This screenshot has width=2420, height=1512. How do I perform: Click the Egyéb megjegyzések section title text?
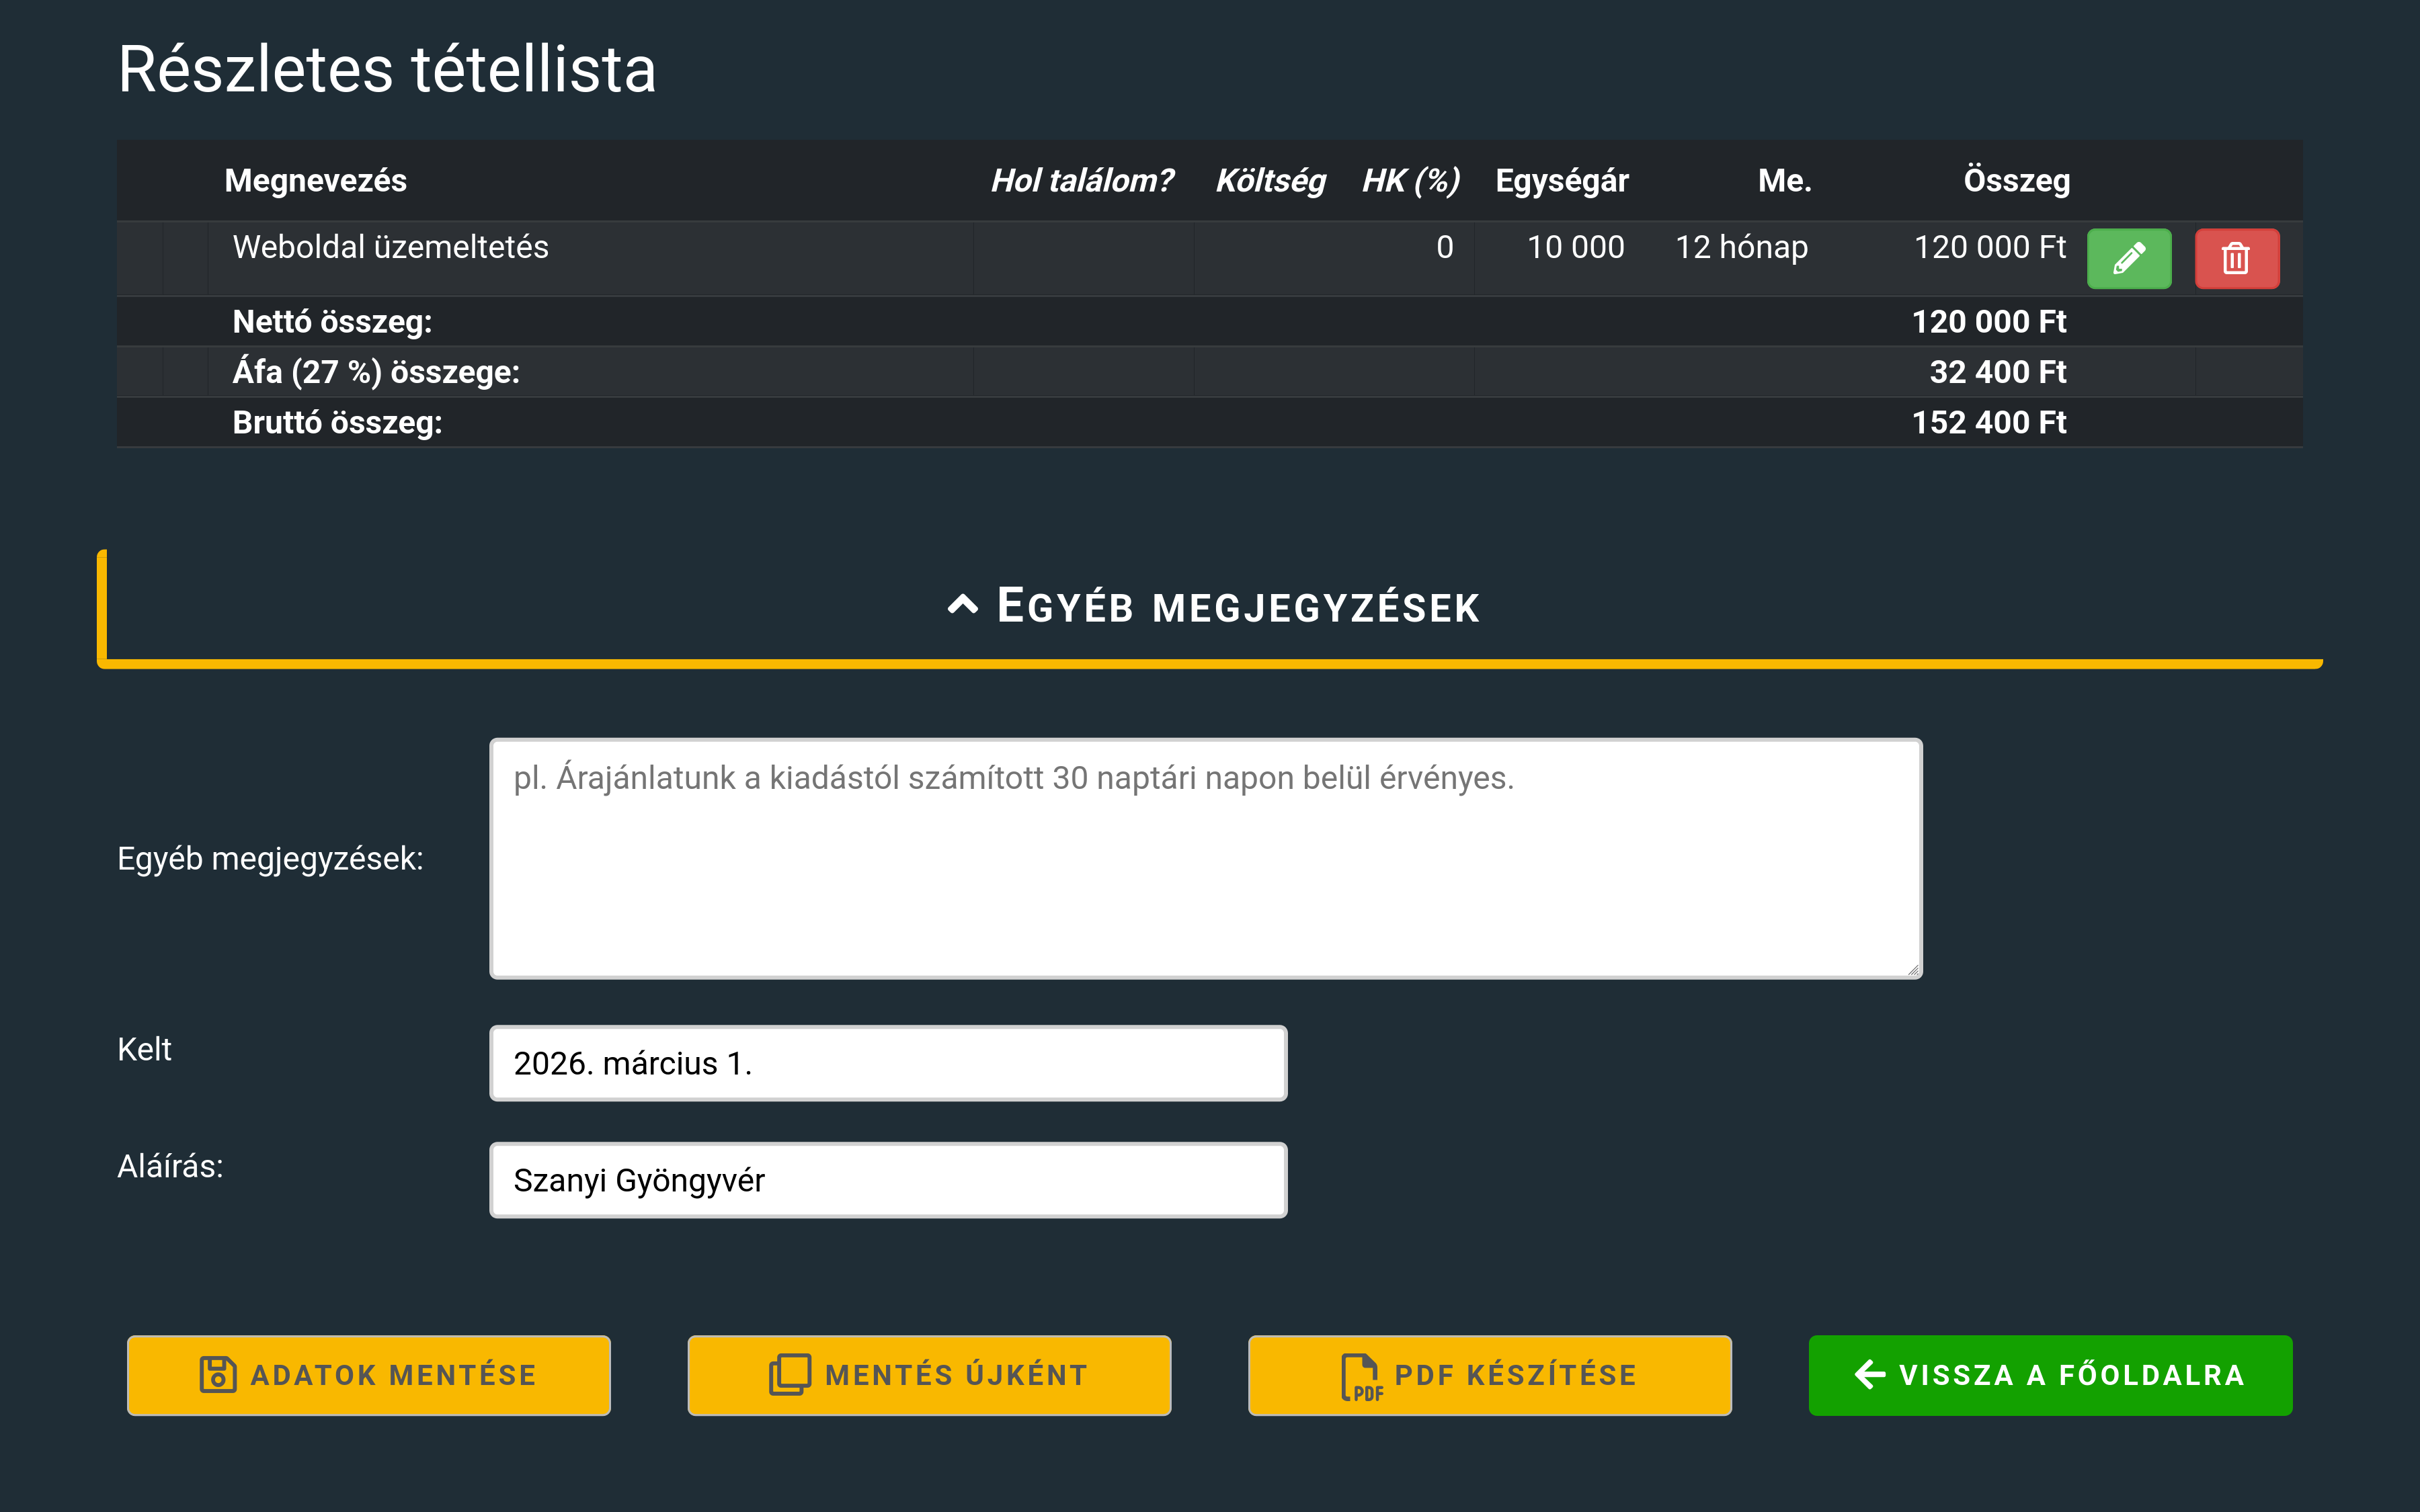tap(1238, 606)
